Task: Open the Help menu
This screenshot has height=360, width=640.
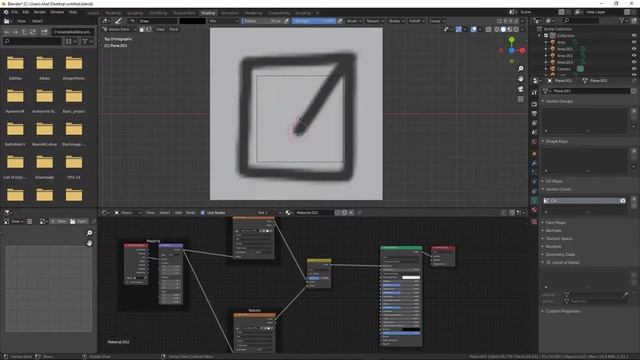Action: (73, 12)
